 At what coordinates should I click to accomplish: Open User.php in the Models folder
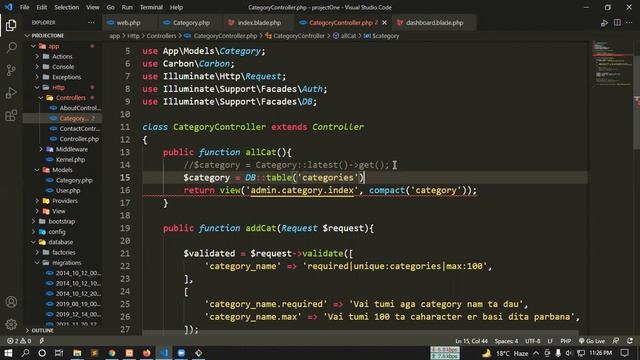click(68, 191)
